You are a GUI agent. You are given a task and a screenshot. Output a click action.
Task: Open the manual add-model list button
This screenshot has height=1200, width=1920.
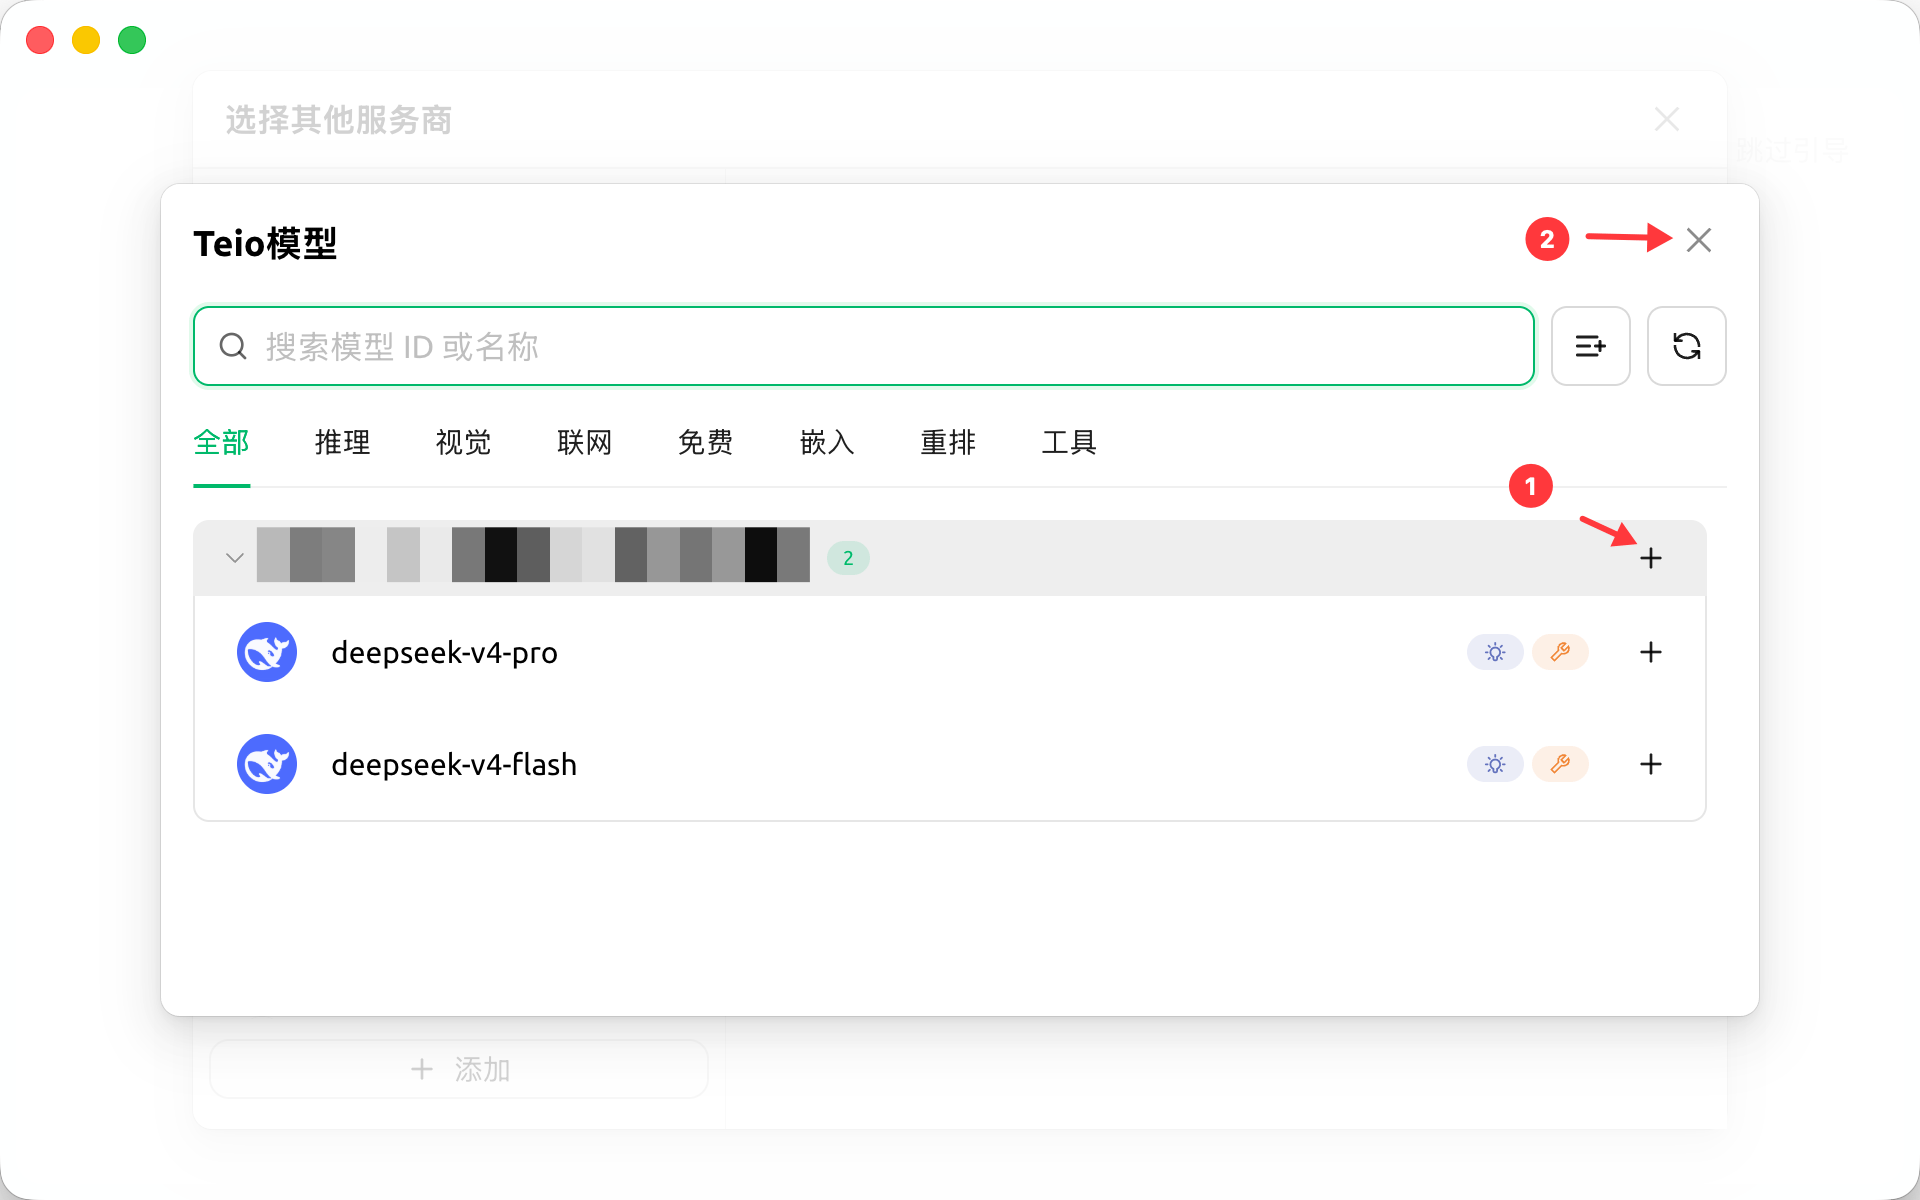pos(1590,346)
